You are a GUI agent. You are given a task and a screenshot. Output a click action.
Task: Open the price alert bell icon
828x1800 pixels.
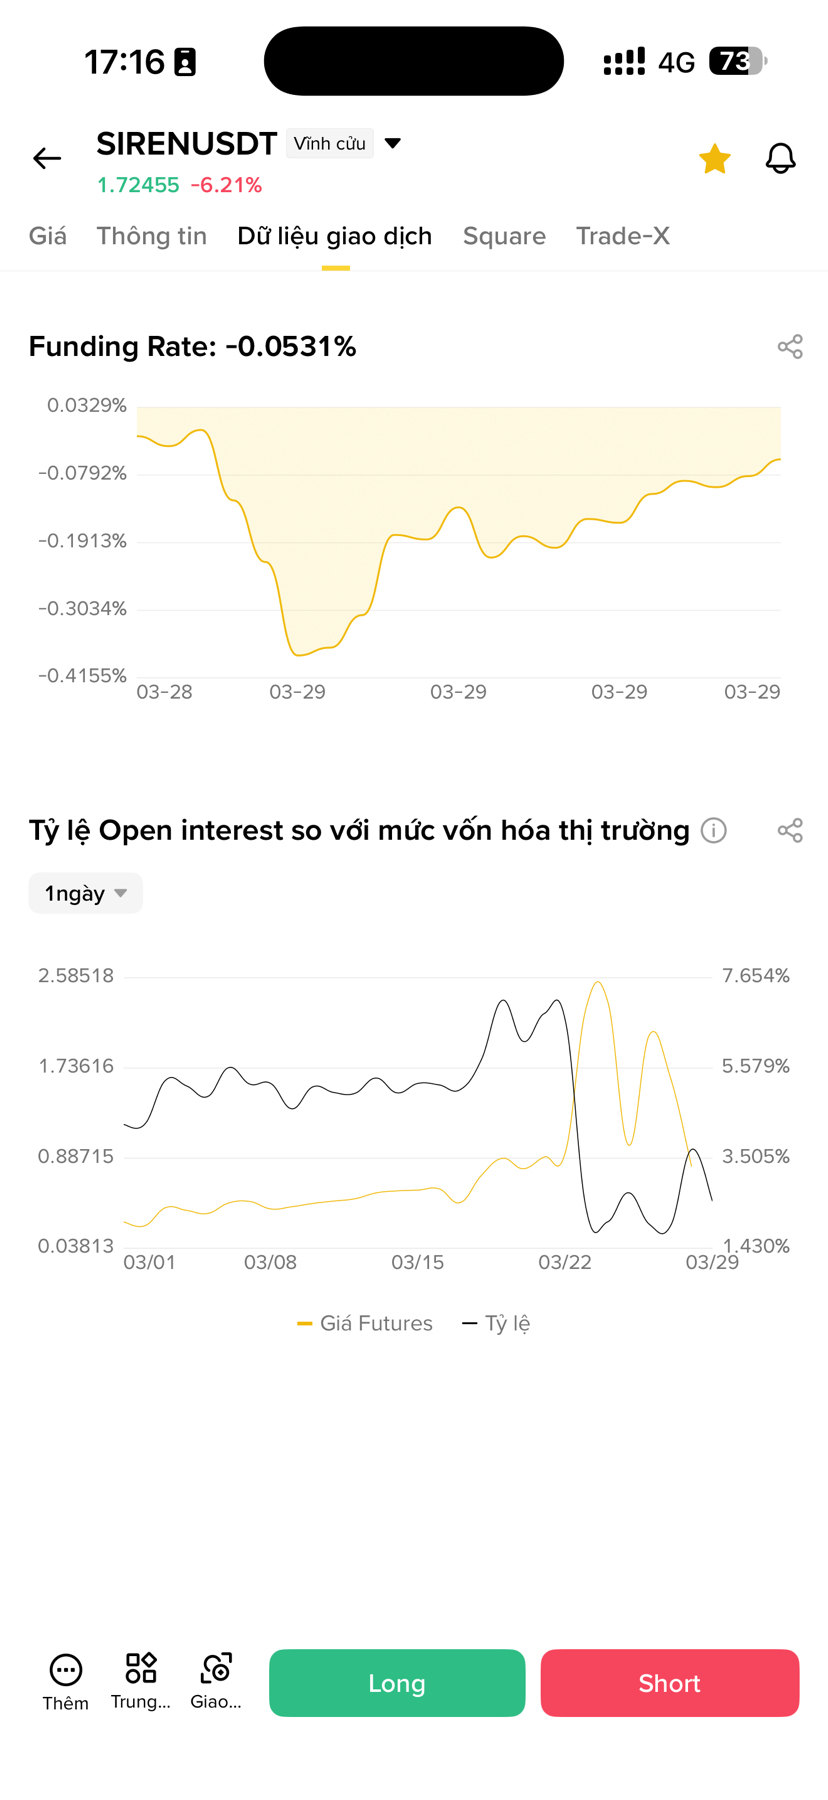pyautogui.click(x=780, y=159)
